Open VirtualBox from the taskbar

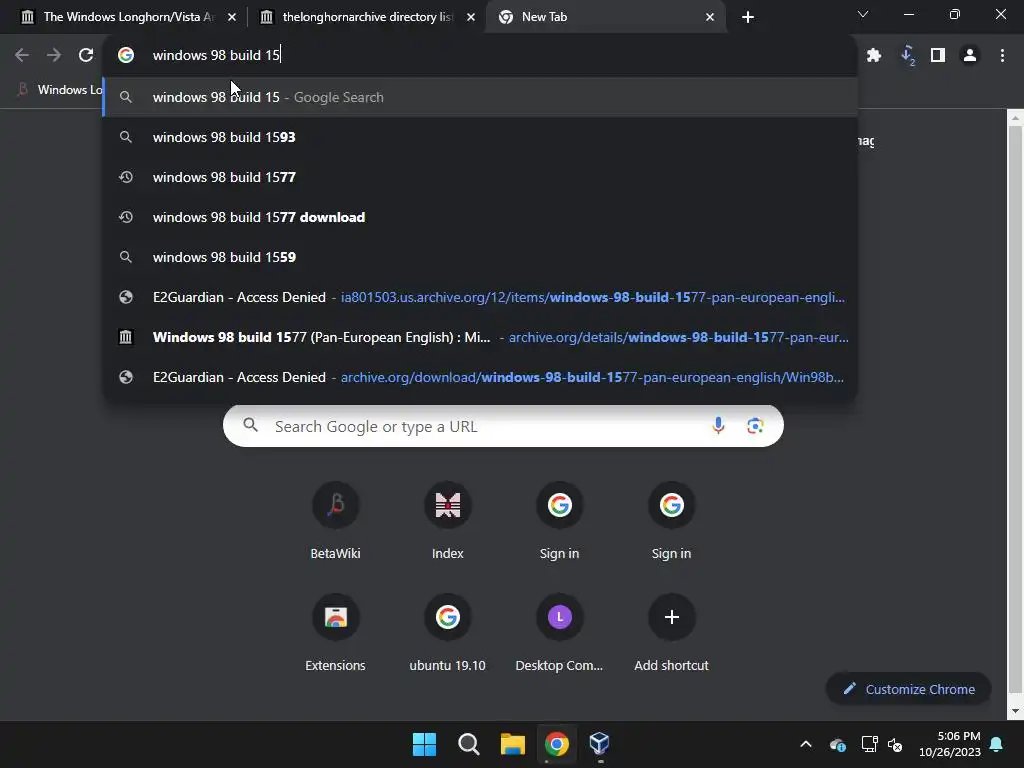[600, 744]
